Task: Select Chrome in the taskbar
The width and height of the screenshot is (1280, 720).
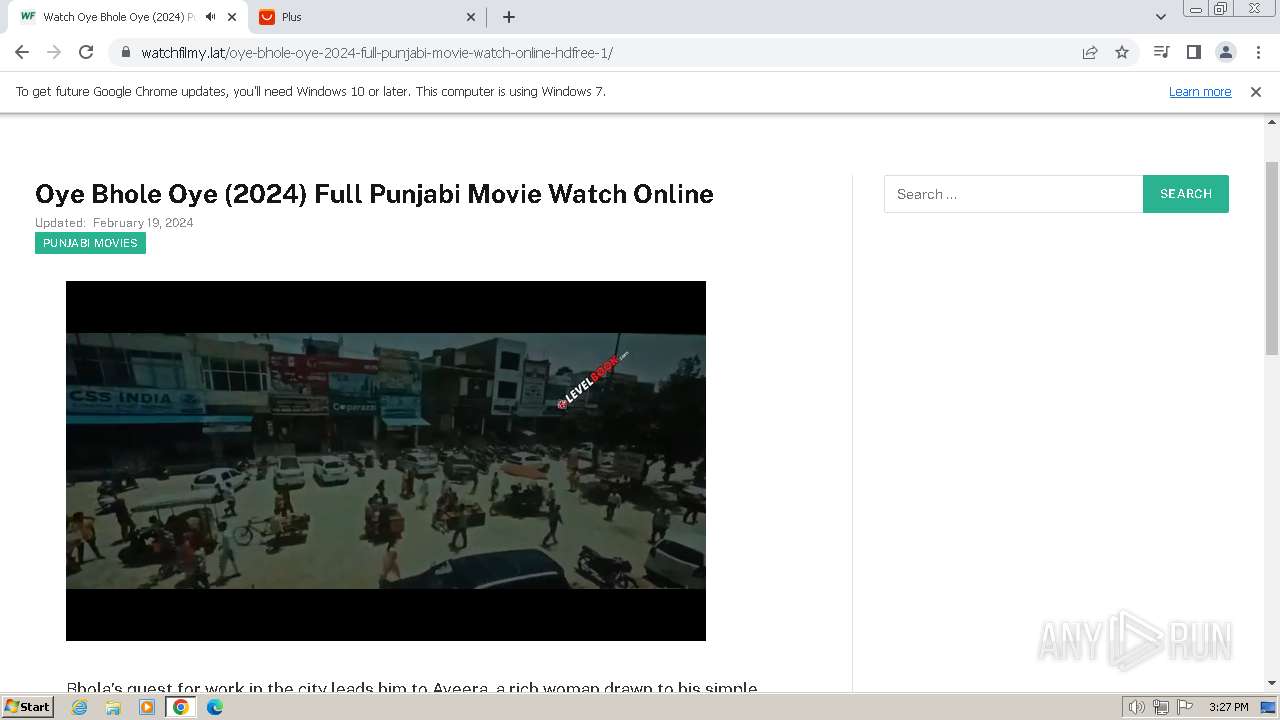Action: coord(181,707)
